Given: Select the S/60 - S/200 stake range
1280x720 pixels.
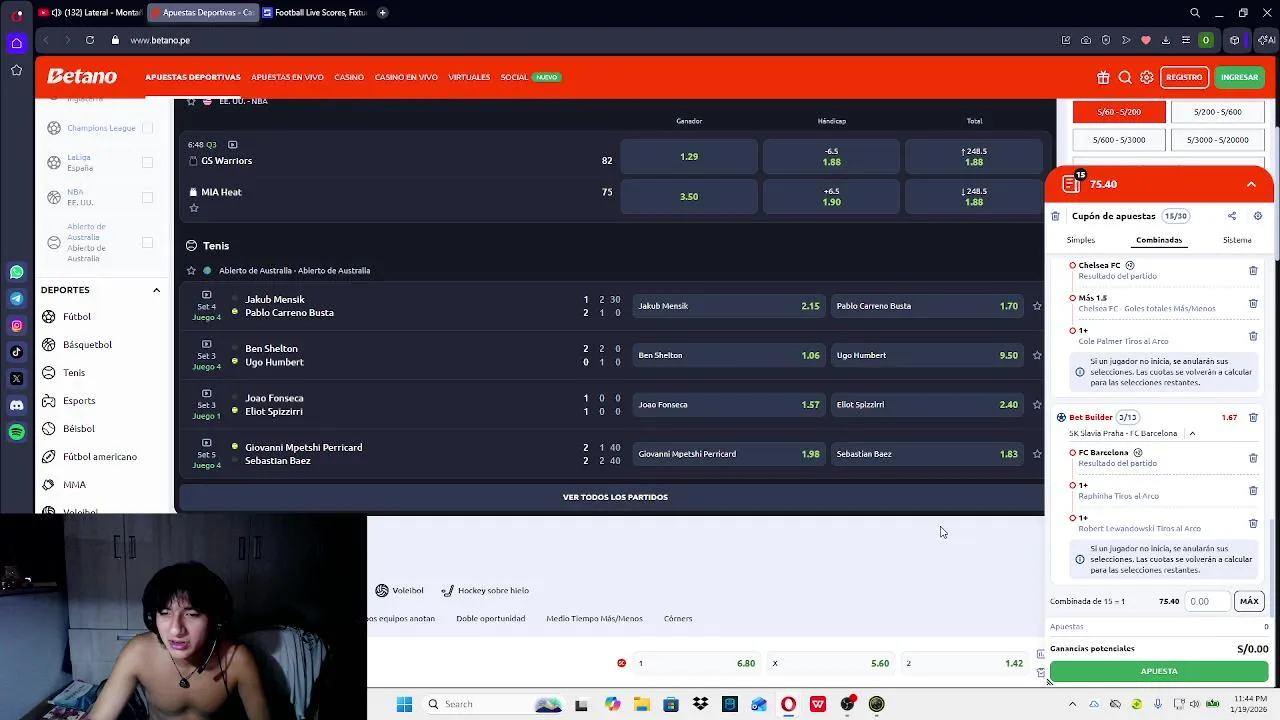Looking at the screenshot, I should [x=1119, y=112].
